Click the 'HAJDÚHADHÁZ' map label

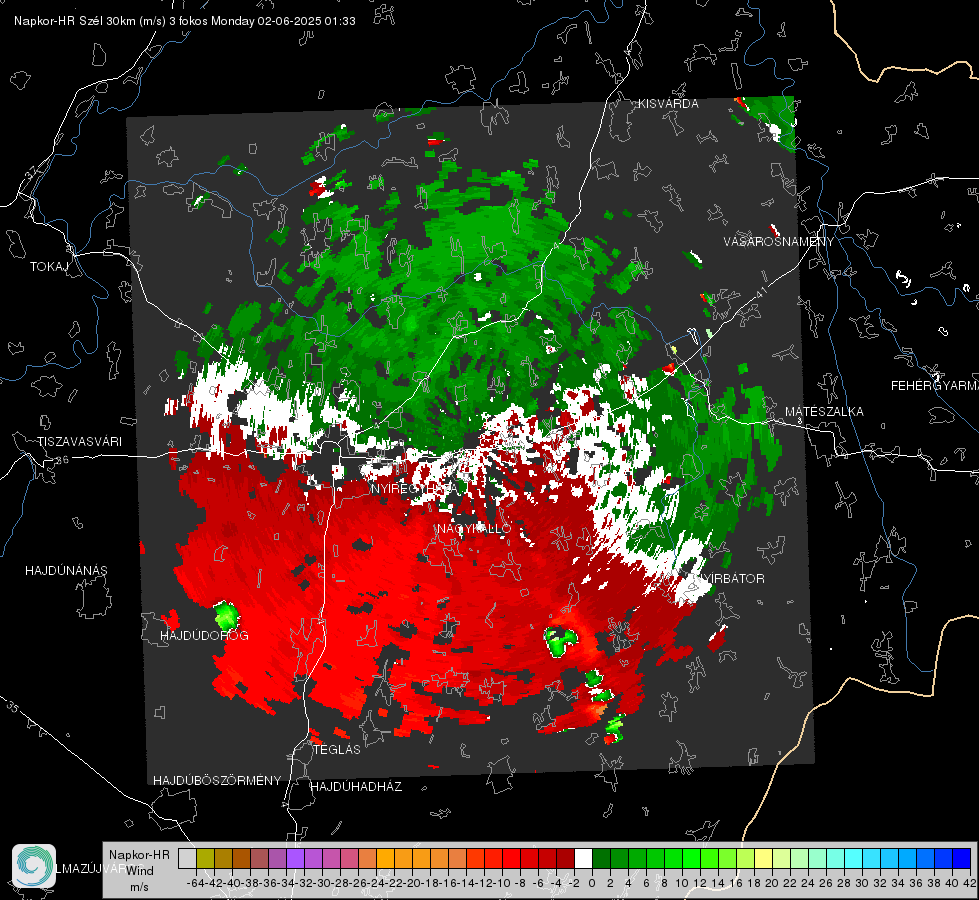coord(356,787)
